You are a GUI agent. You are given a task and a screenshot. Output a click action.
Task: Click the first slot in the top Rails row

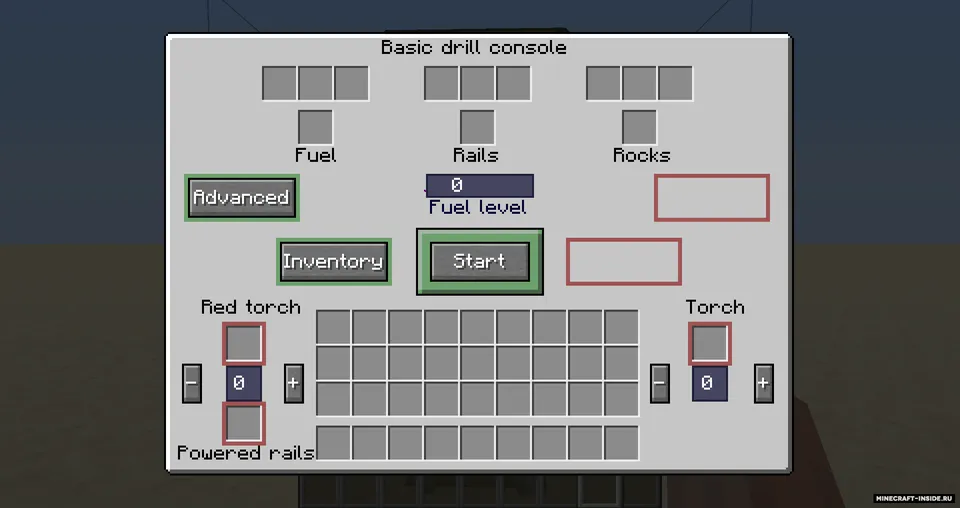(x=441, y=83)
